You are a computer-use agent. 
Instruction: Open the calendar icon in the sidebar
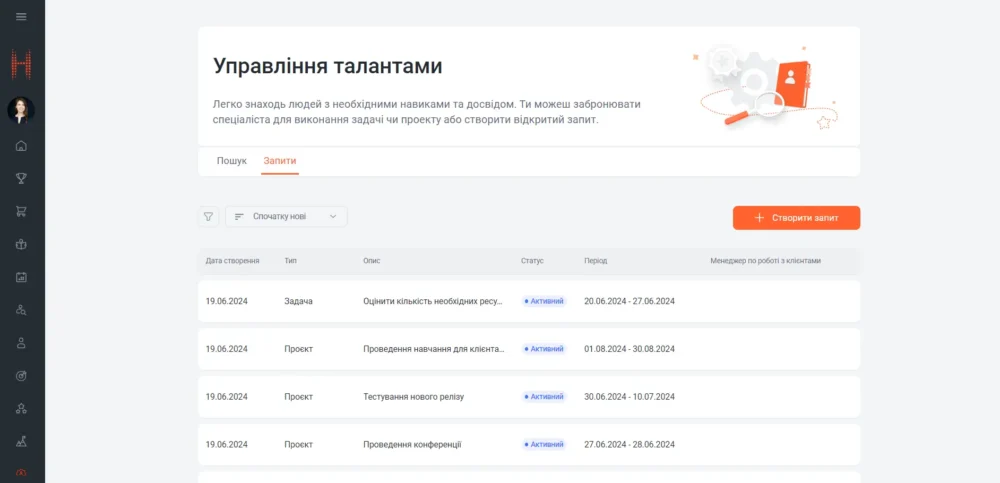click(22, 277)
